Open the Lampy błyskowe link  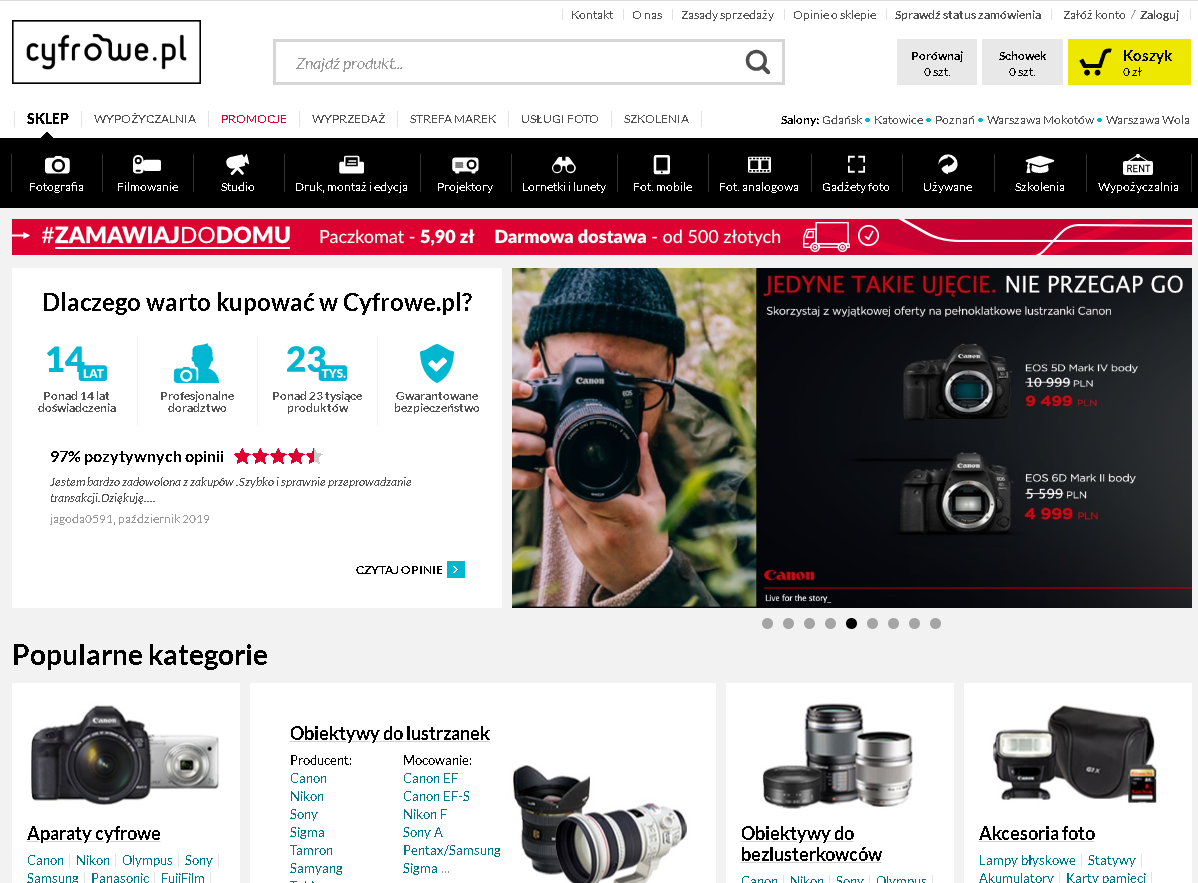coord(1027,860)
